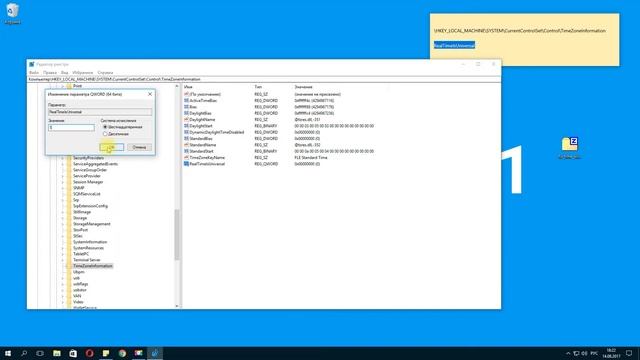The height and width of the screenshot is (360, 640).
Task: Expand the Storage tree node
Action: (x=62, y=218)
